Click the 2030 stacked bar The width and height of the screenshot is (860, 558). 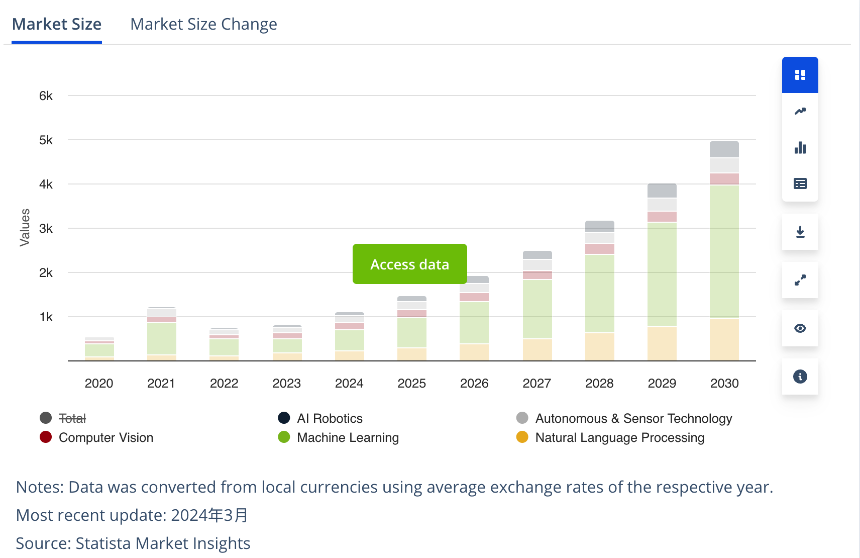pos(724,251)
